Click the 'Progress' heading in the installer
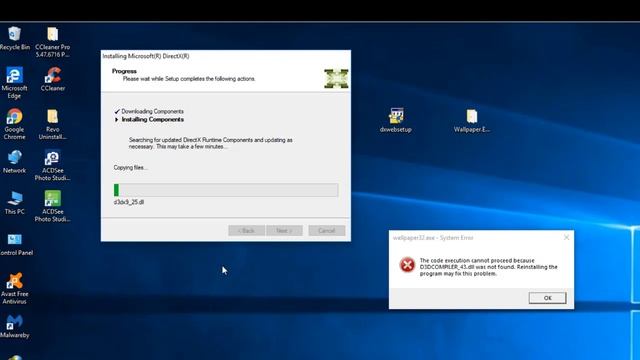The height and width of the screenshot is (360, 640). click(124, 71)
